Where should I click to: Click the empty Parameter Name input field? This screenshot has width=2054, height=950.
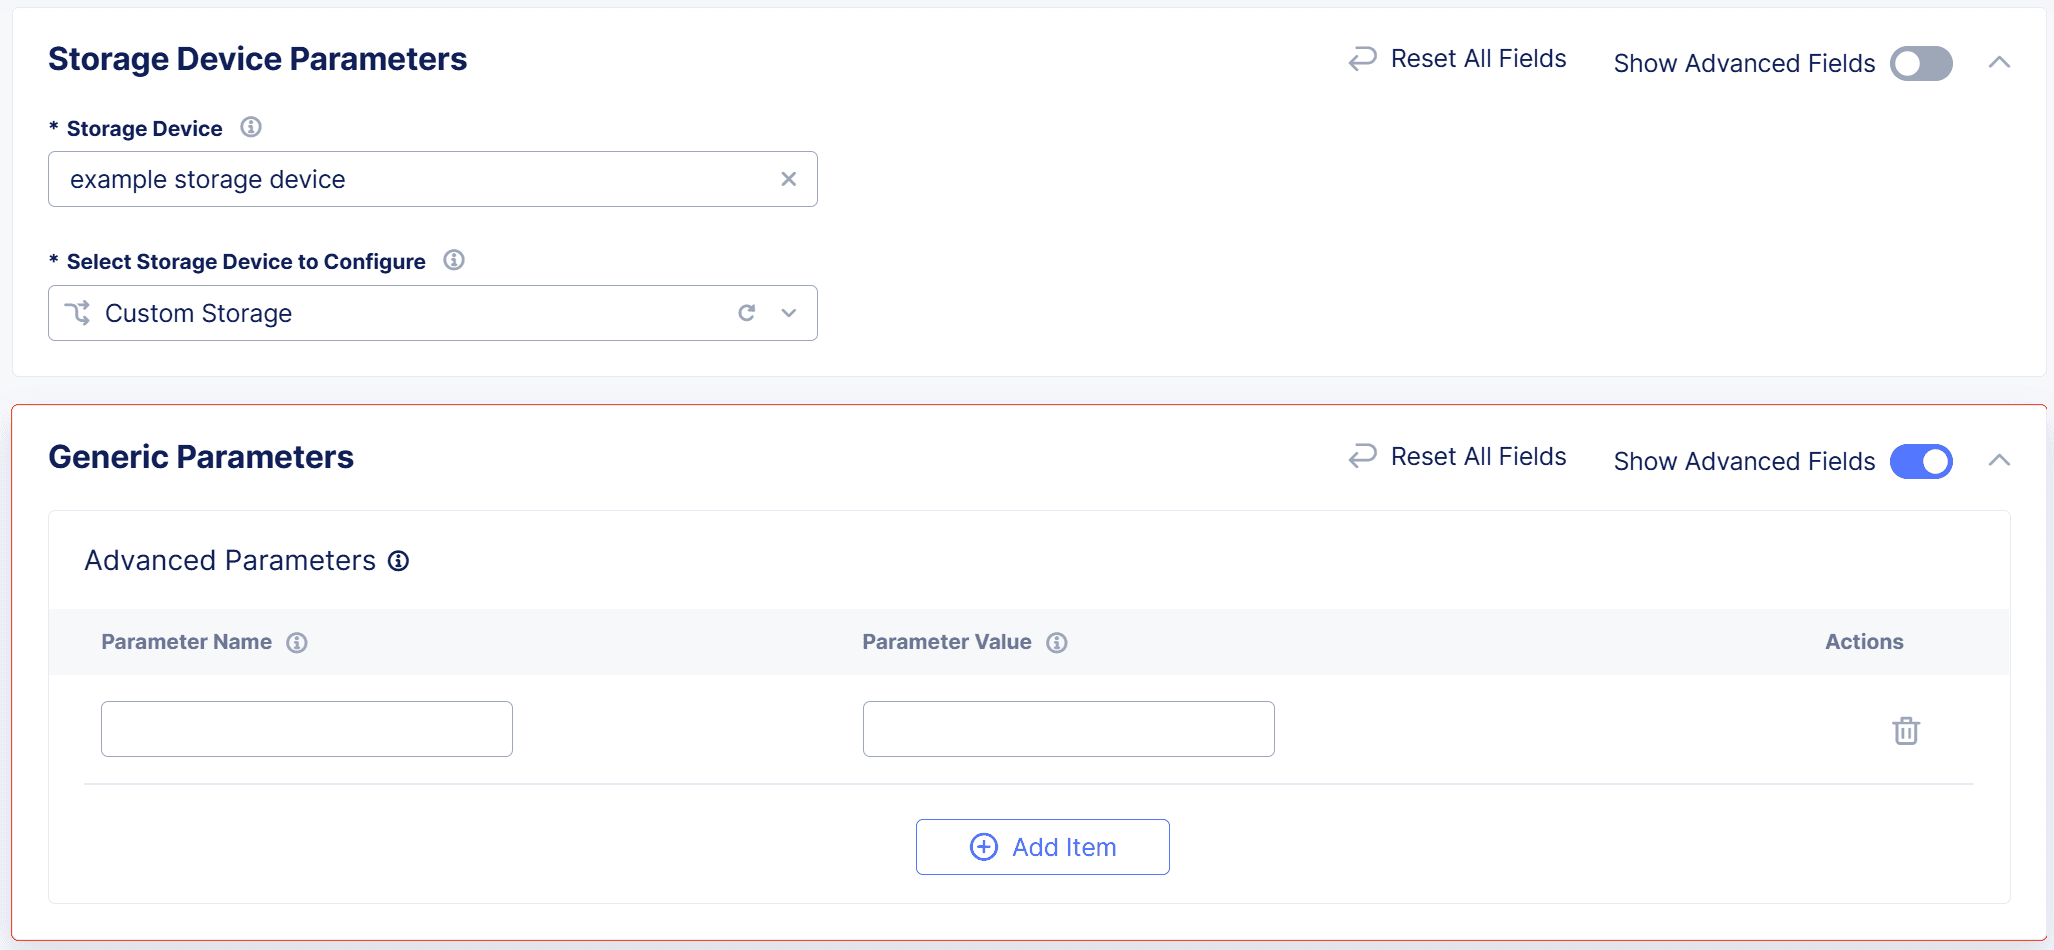pos(305,728)
